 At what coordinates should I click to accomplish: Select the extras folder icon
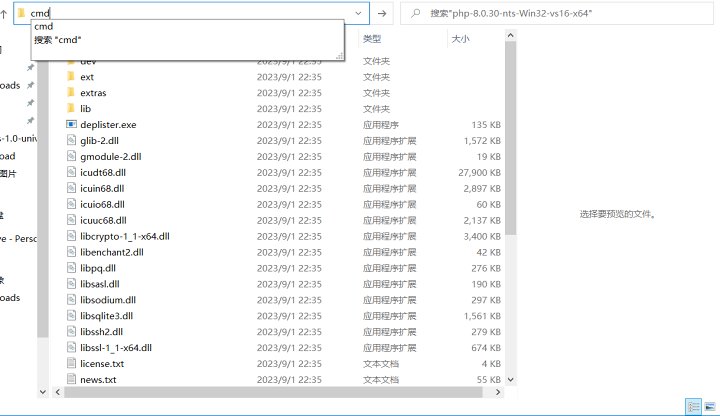click(x=70, y=92)
